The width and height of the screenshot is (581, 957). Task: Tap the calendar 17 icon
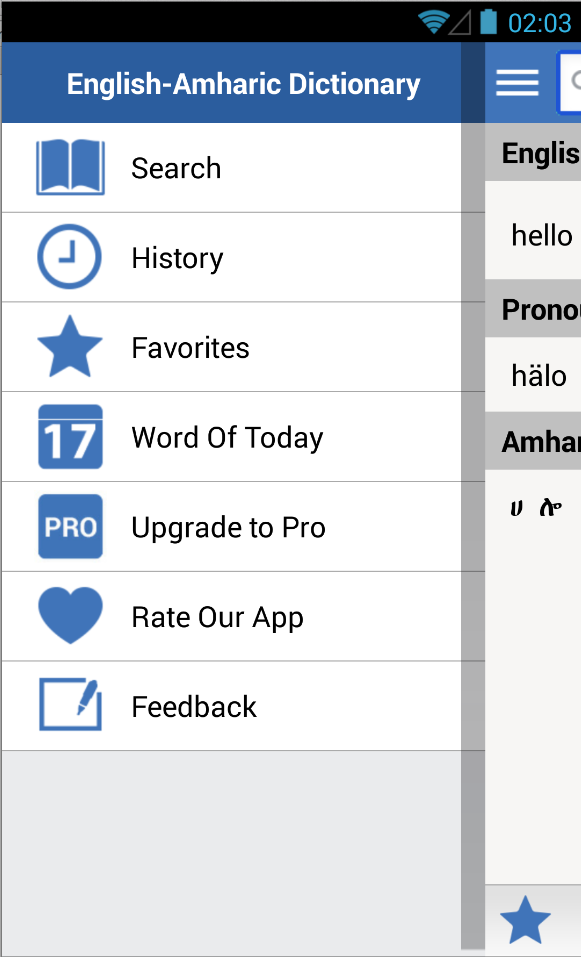coord(70,436)
